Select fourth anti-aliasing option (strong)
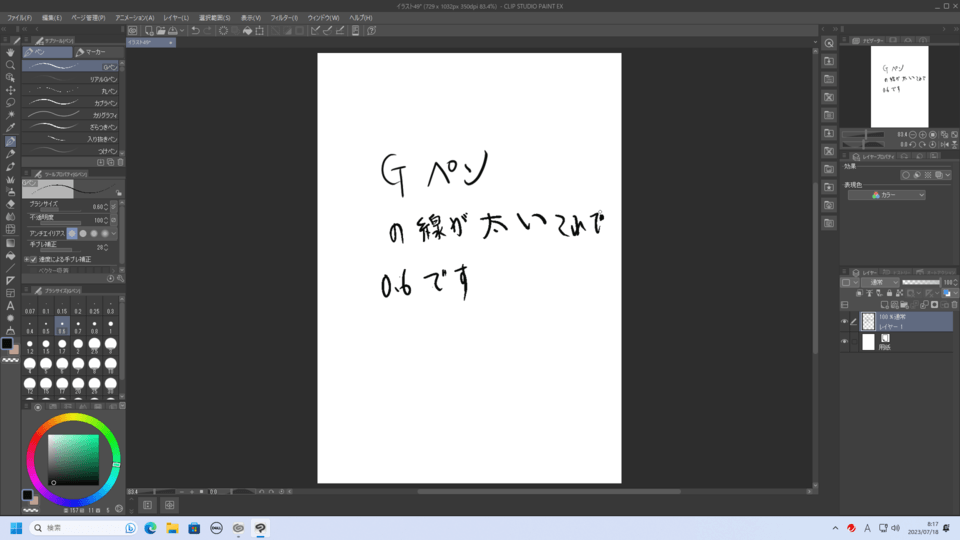Screen dimensions: 960x540 coord(105,233)
